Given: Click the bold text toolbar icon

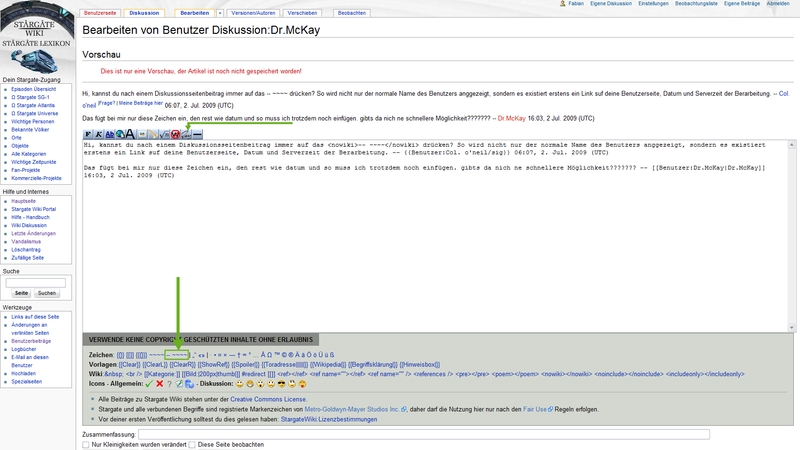Looking at the screenshot, I should [88, 132].
